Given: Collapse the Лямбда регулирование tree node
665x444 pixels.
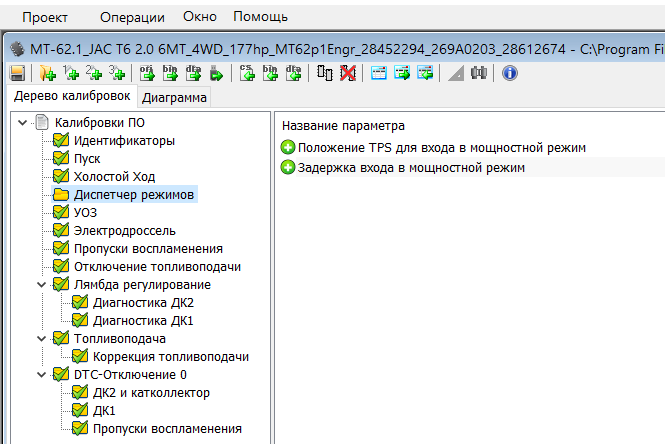Looking at the screenshot, I should point(40,284).
